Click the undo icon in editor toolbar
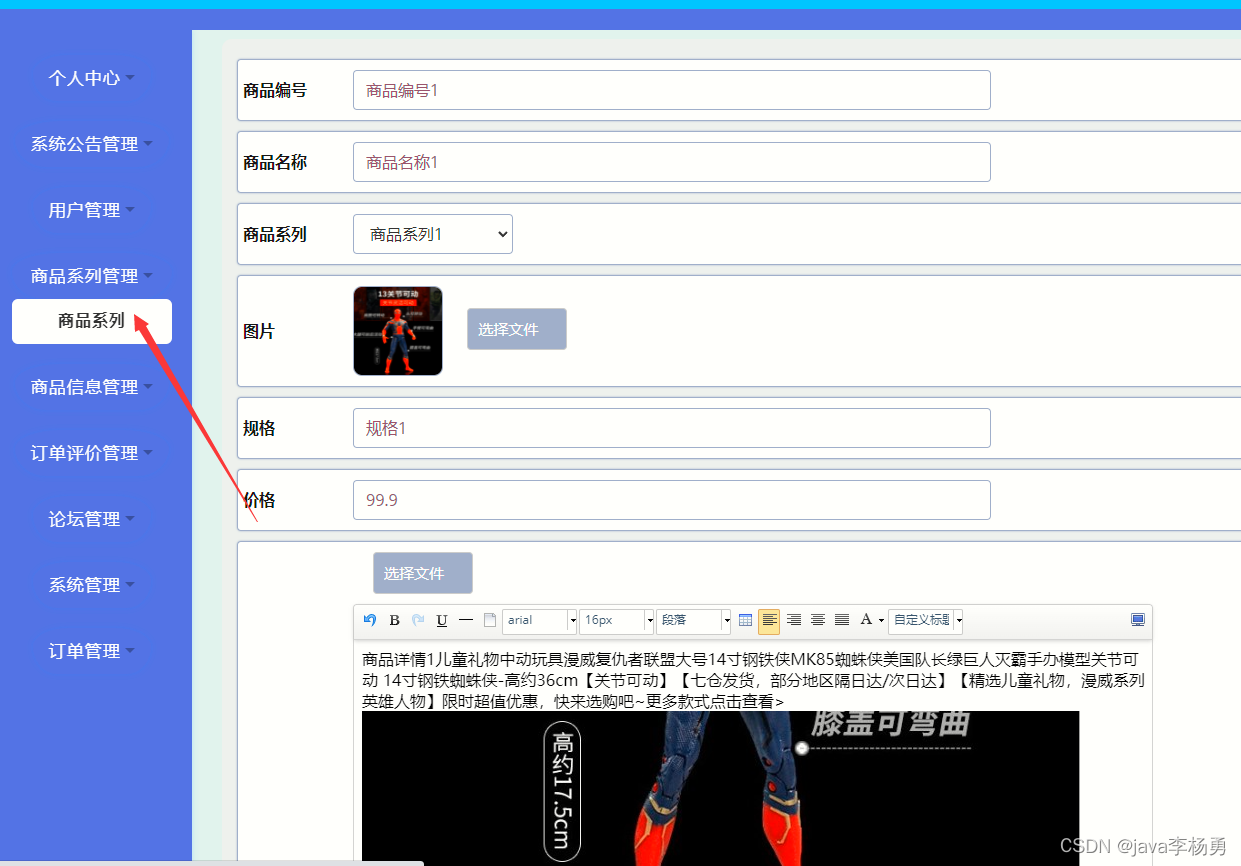Image resolution: width=1241 pixels, height=866 pixels. (x=370, y=620)
